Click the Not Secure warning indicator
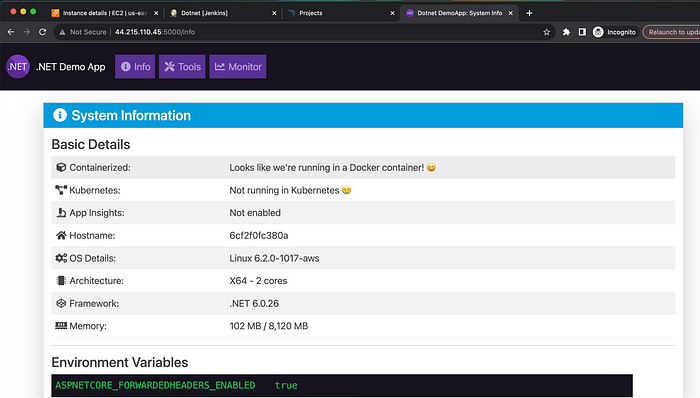This screenshot has width=700, height=398. [83, 32]
